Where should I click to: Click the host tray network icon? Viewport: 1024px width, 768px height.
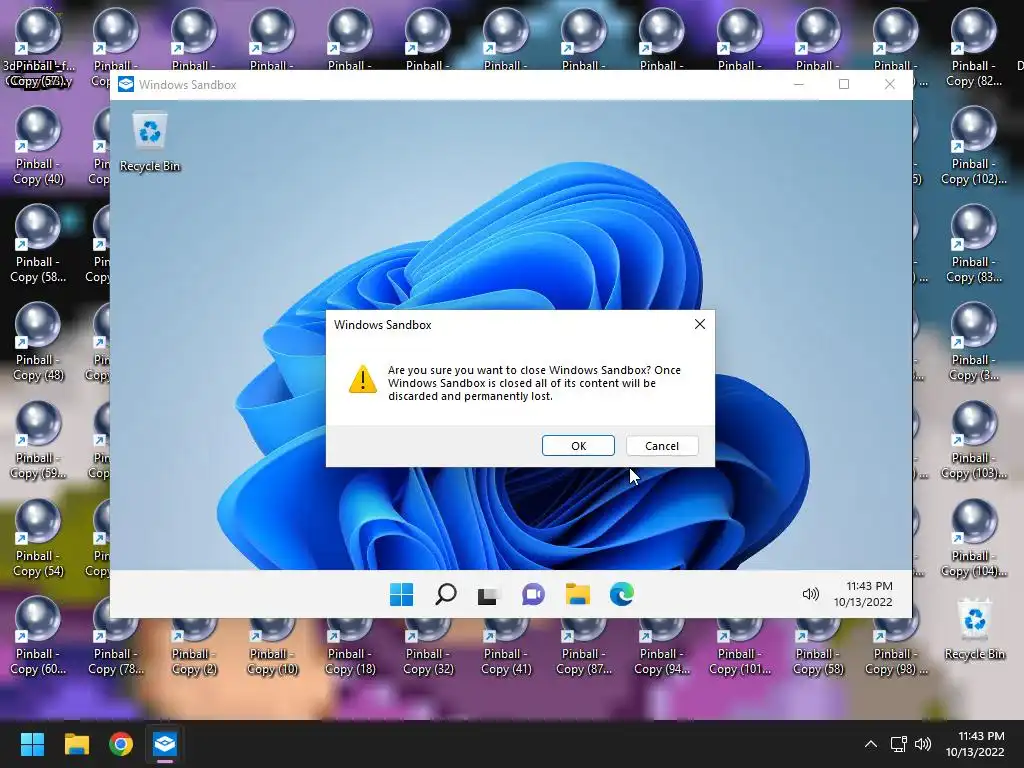pos(899,744)
